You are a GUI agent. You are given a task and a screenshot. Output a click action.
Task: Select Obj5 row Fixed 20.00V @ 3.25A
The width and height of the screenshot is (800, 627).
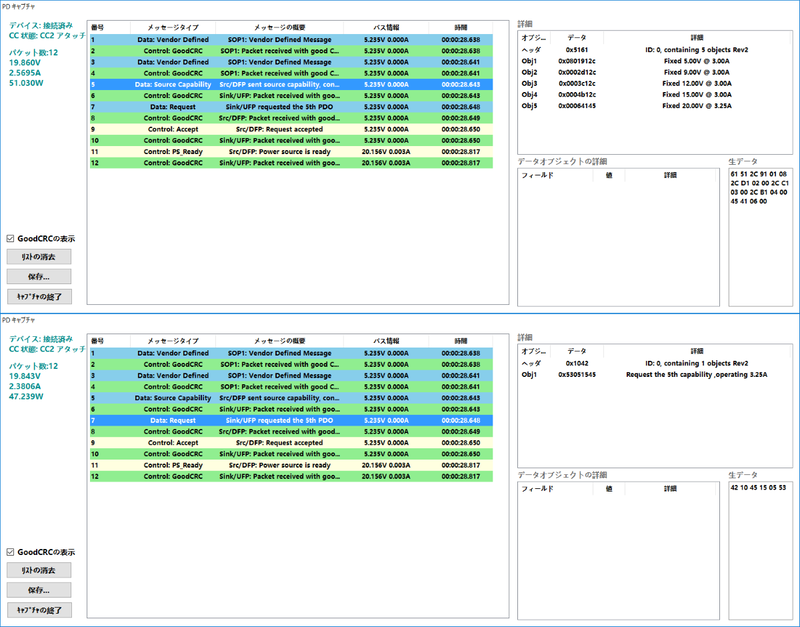(x=655, y=106)
